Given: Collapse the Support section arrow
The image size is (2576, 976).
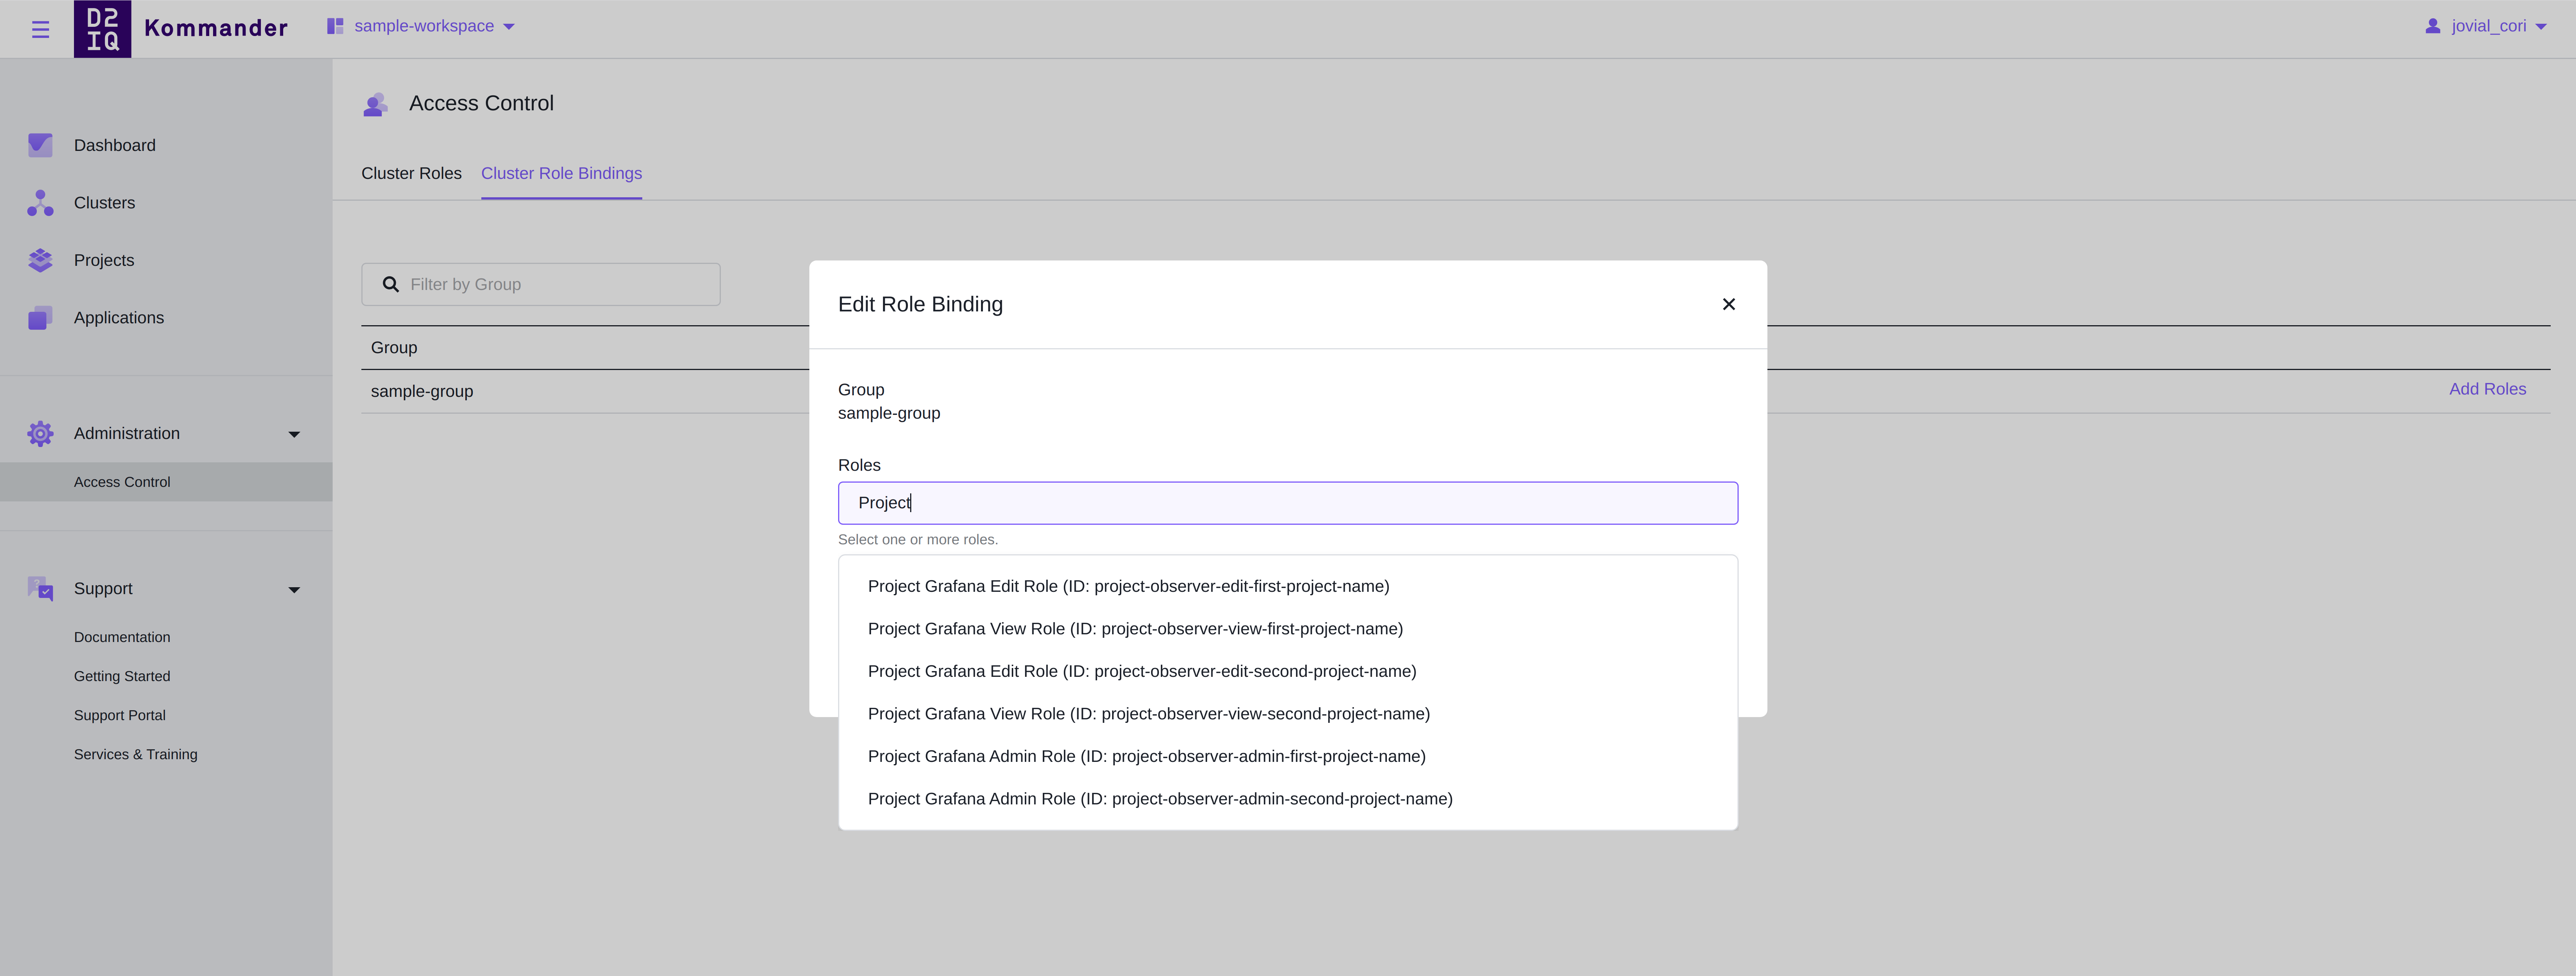Looking at the screenshot, I should point(294,589).
